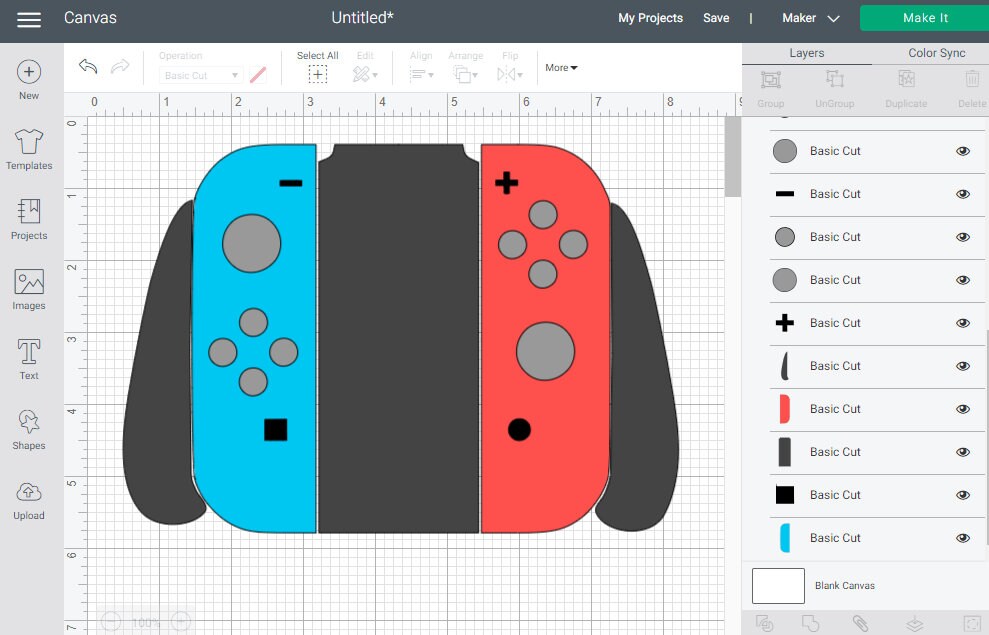Open the Basic Cut operation dropdown
This screenshot has width=989, height=635.
click(x=200, y=74)
